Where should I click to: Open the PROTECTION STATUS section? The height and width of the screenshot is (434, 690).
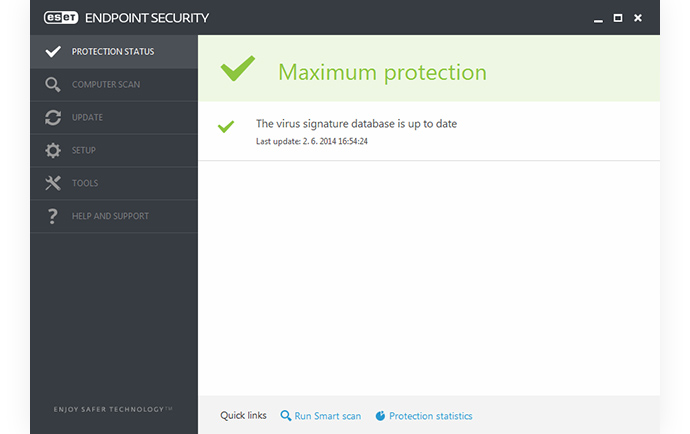click(x=114, y=51)
